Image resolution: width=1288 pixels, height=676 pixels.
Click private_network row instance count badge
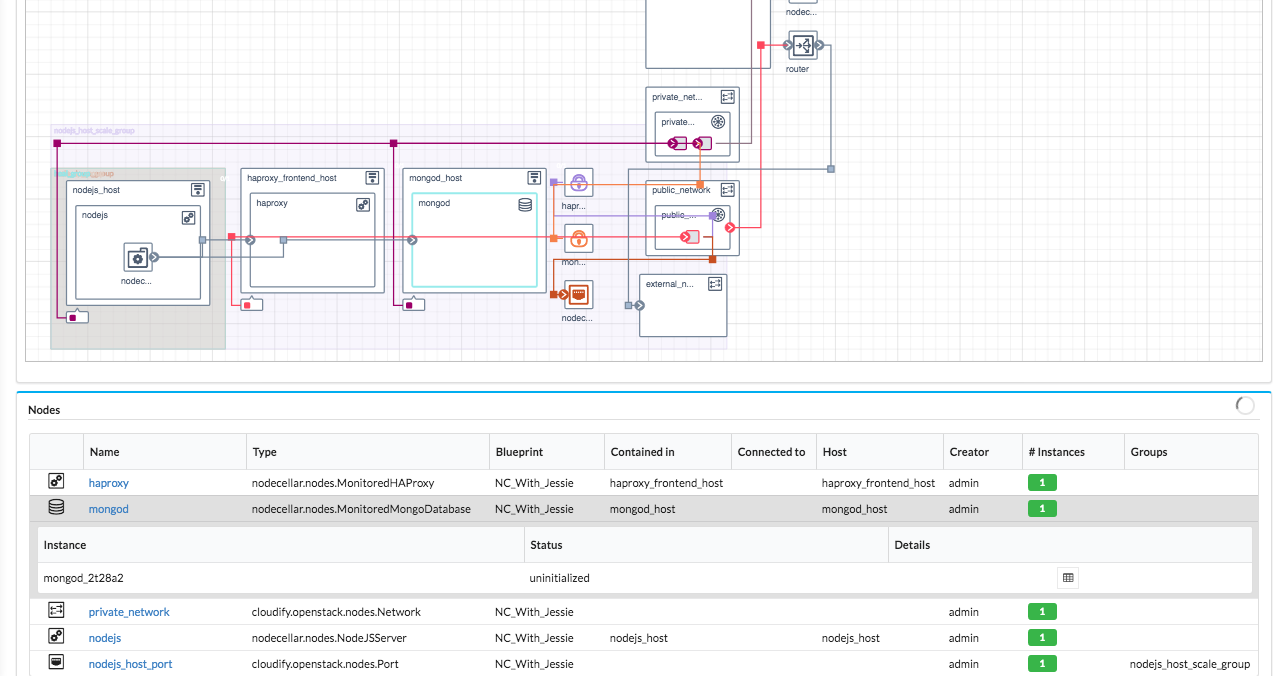click(x=1042, y=612)
